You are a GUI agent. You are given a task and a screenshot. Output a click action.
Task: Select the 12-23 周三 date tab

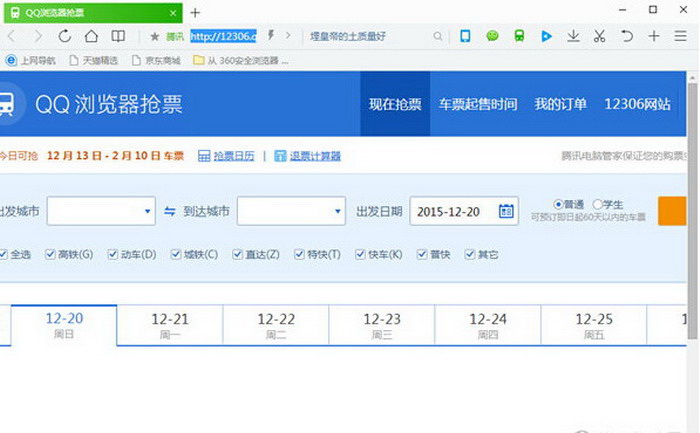click(382, 325)
